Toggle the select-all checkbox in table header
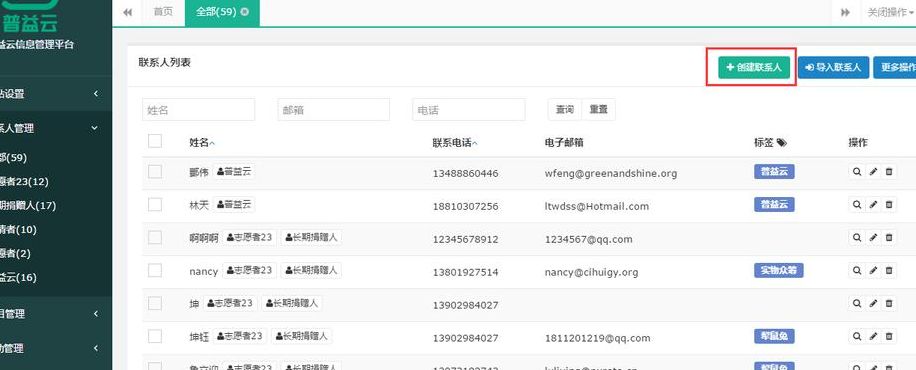This screenshot has width=916, height=370. click(155, 141)
